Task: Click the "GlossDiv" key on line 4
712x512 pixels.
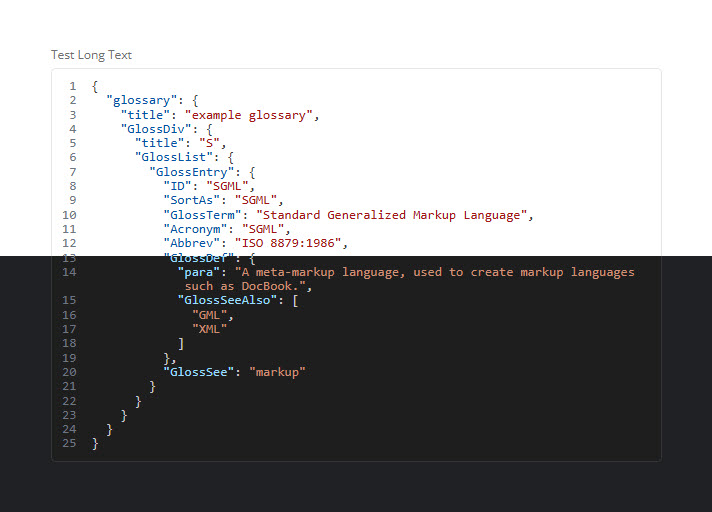Action: (156, 129)
